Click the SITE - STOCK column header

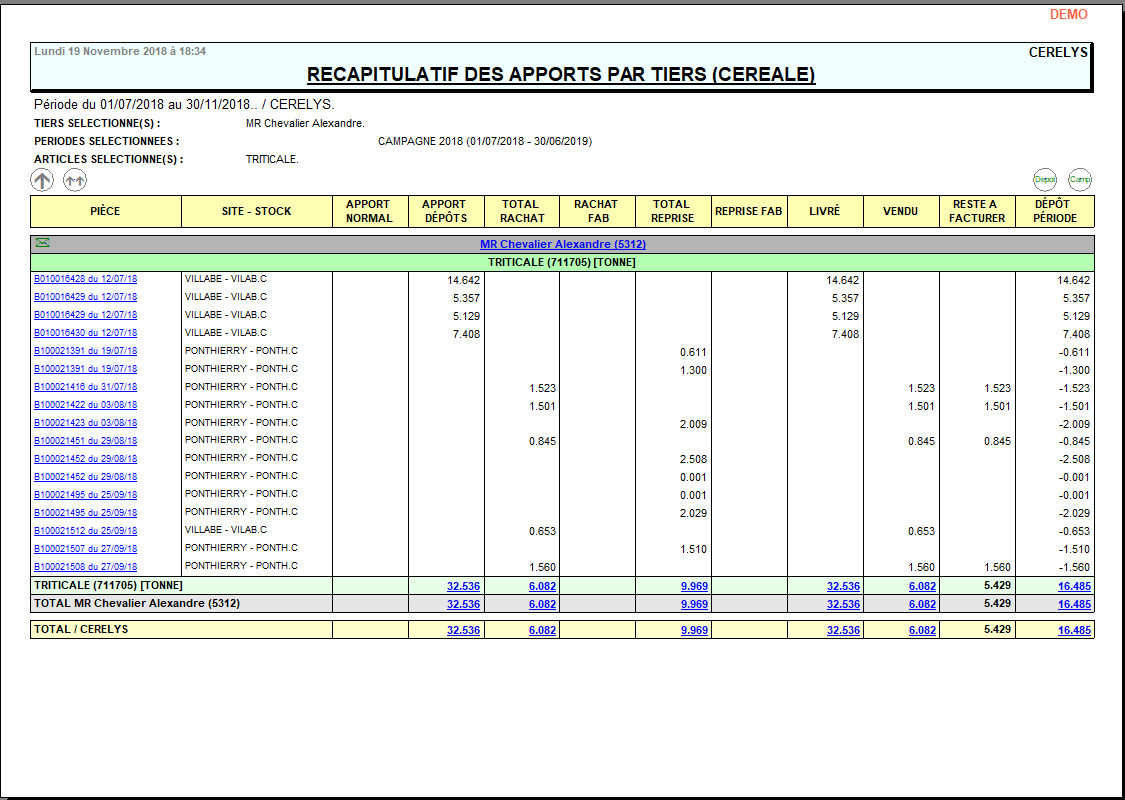[257, 211]
